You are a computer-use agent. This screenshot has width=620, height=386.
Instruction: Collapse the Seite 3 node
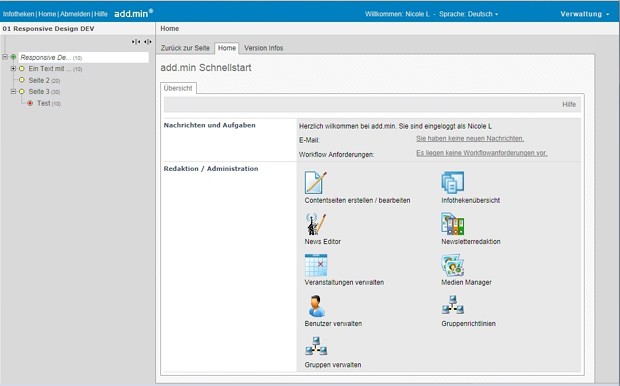click(13, 91)
